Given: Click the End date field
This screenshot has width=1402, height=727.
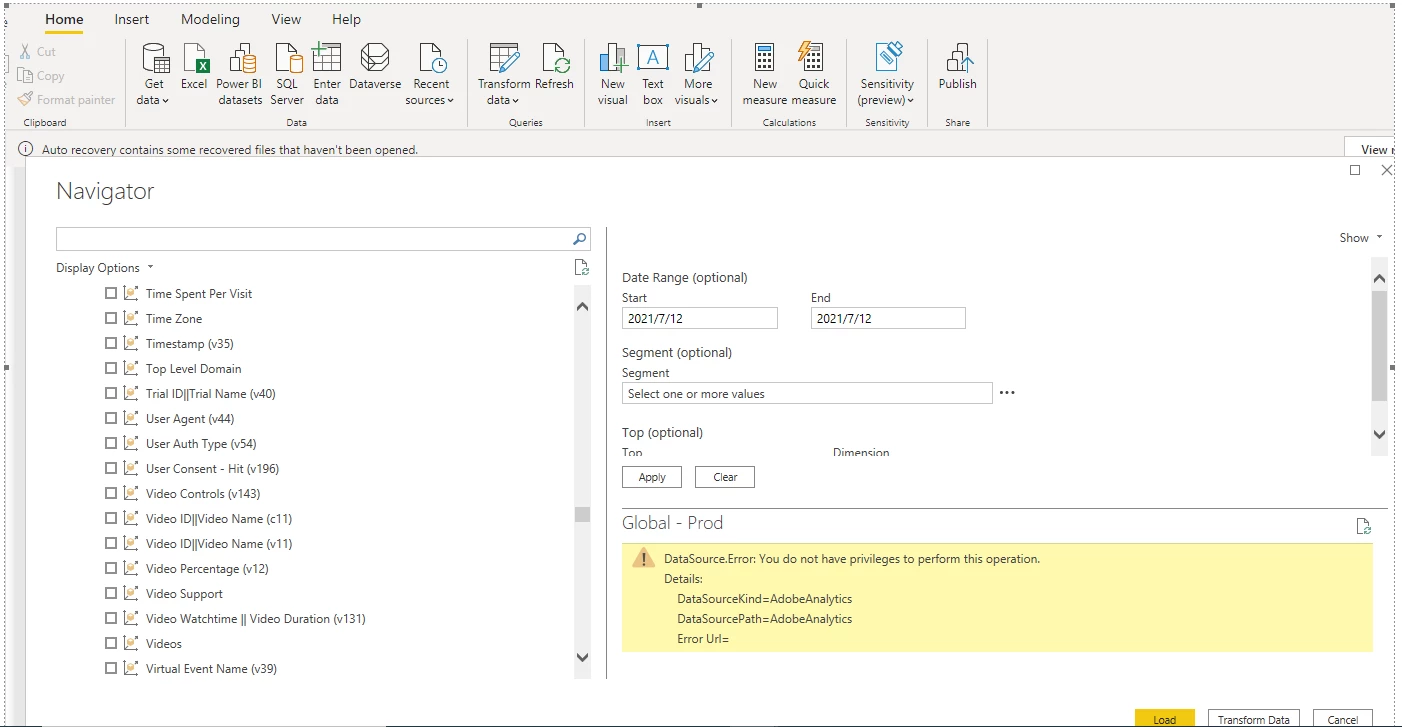Looking at the screenshot, I should pyautogui.click(x=888, y=318).
